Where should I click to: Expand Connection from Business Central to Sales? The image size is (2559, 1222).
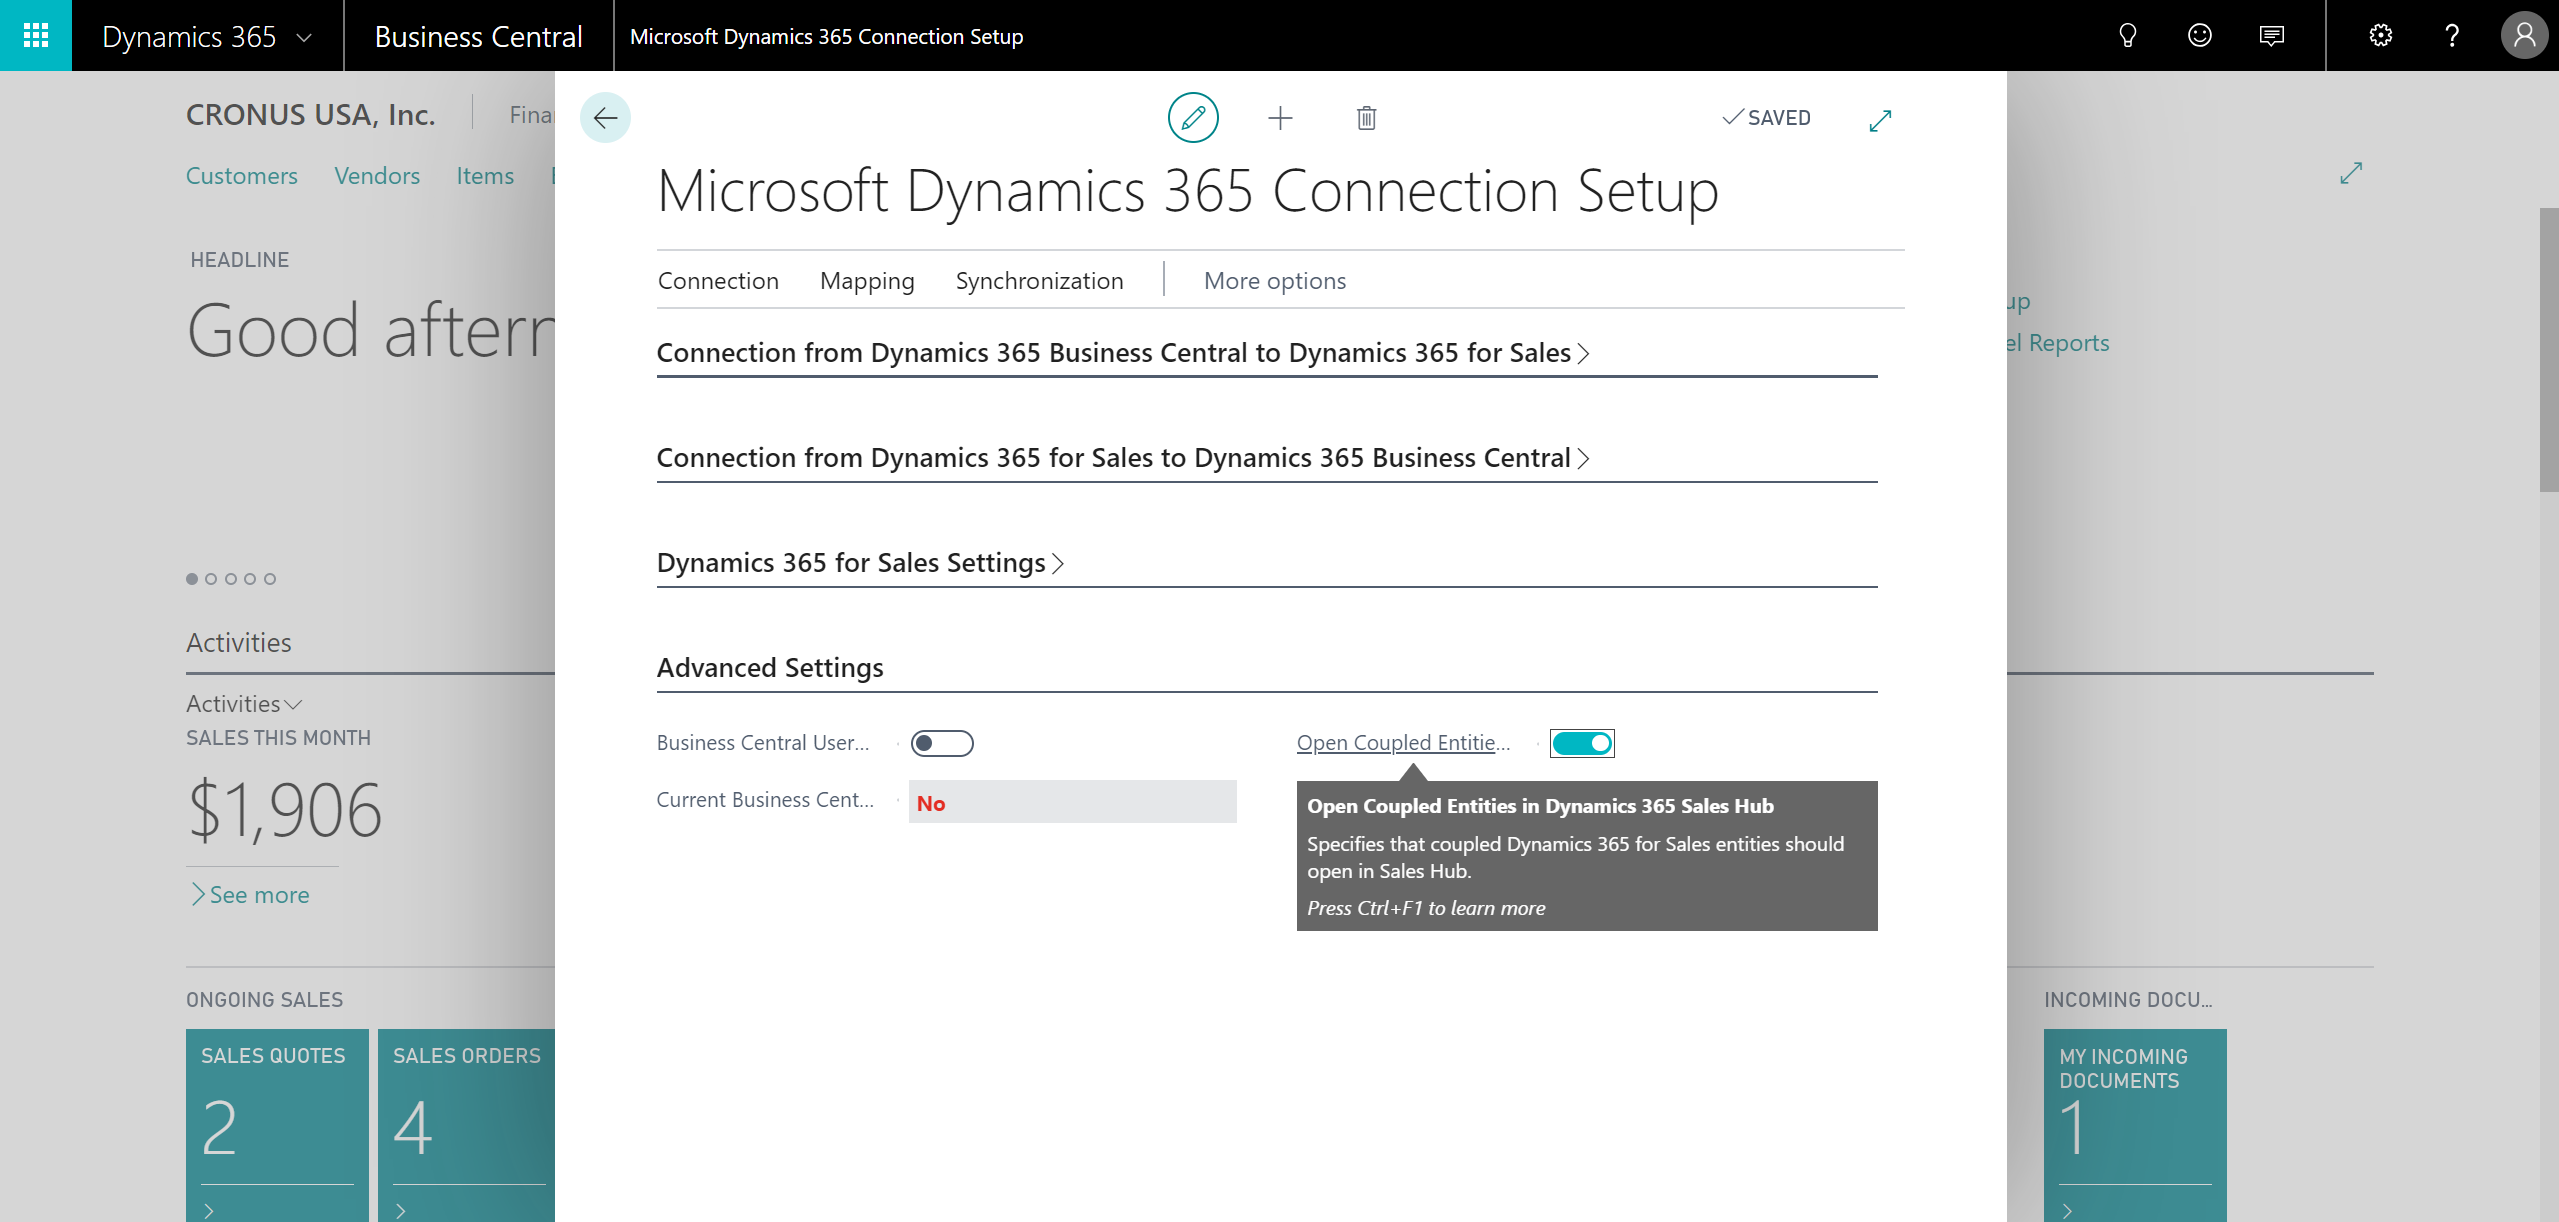click(x=1123, y=353)
